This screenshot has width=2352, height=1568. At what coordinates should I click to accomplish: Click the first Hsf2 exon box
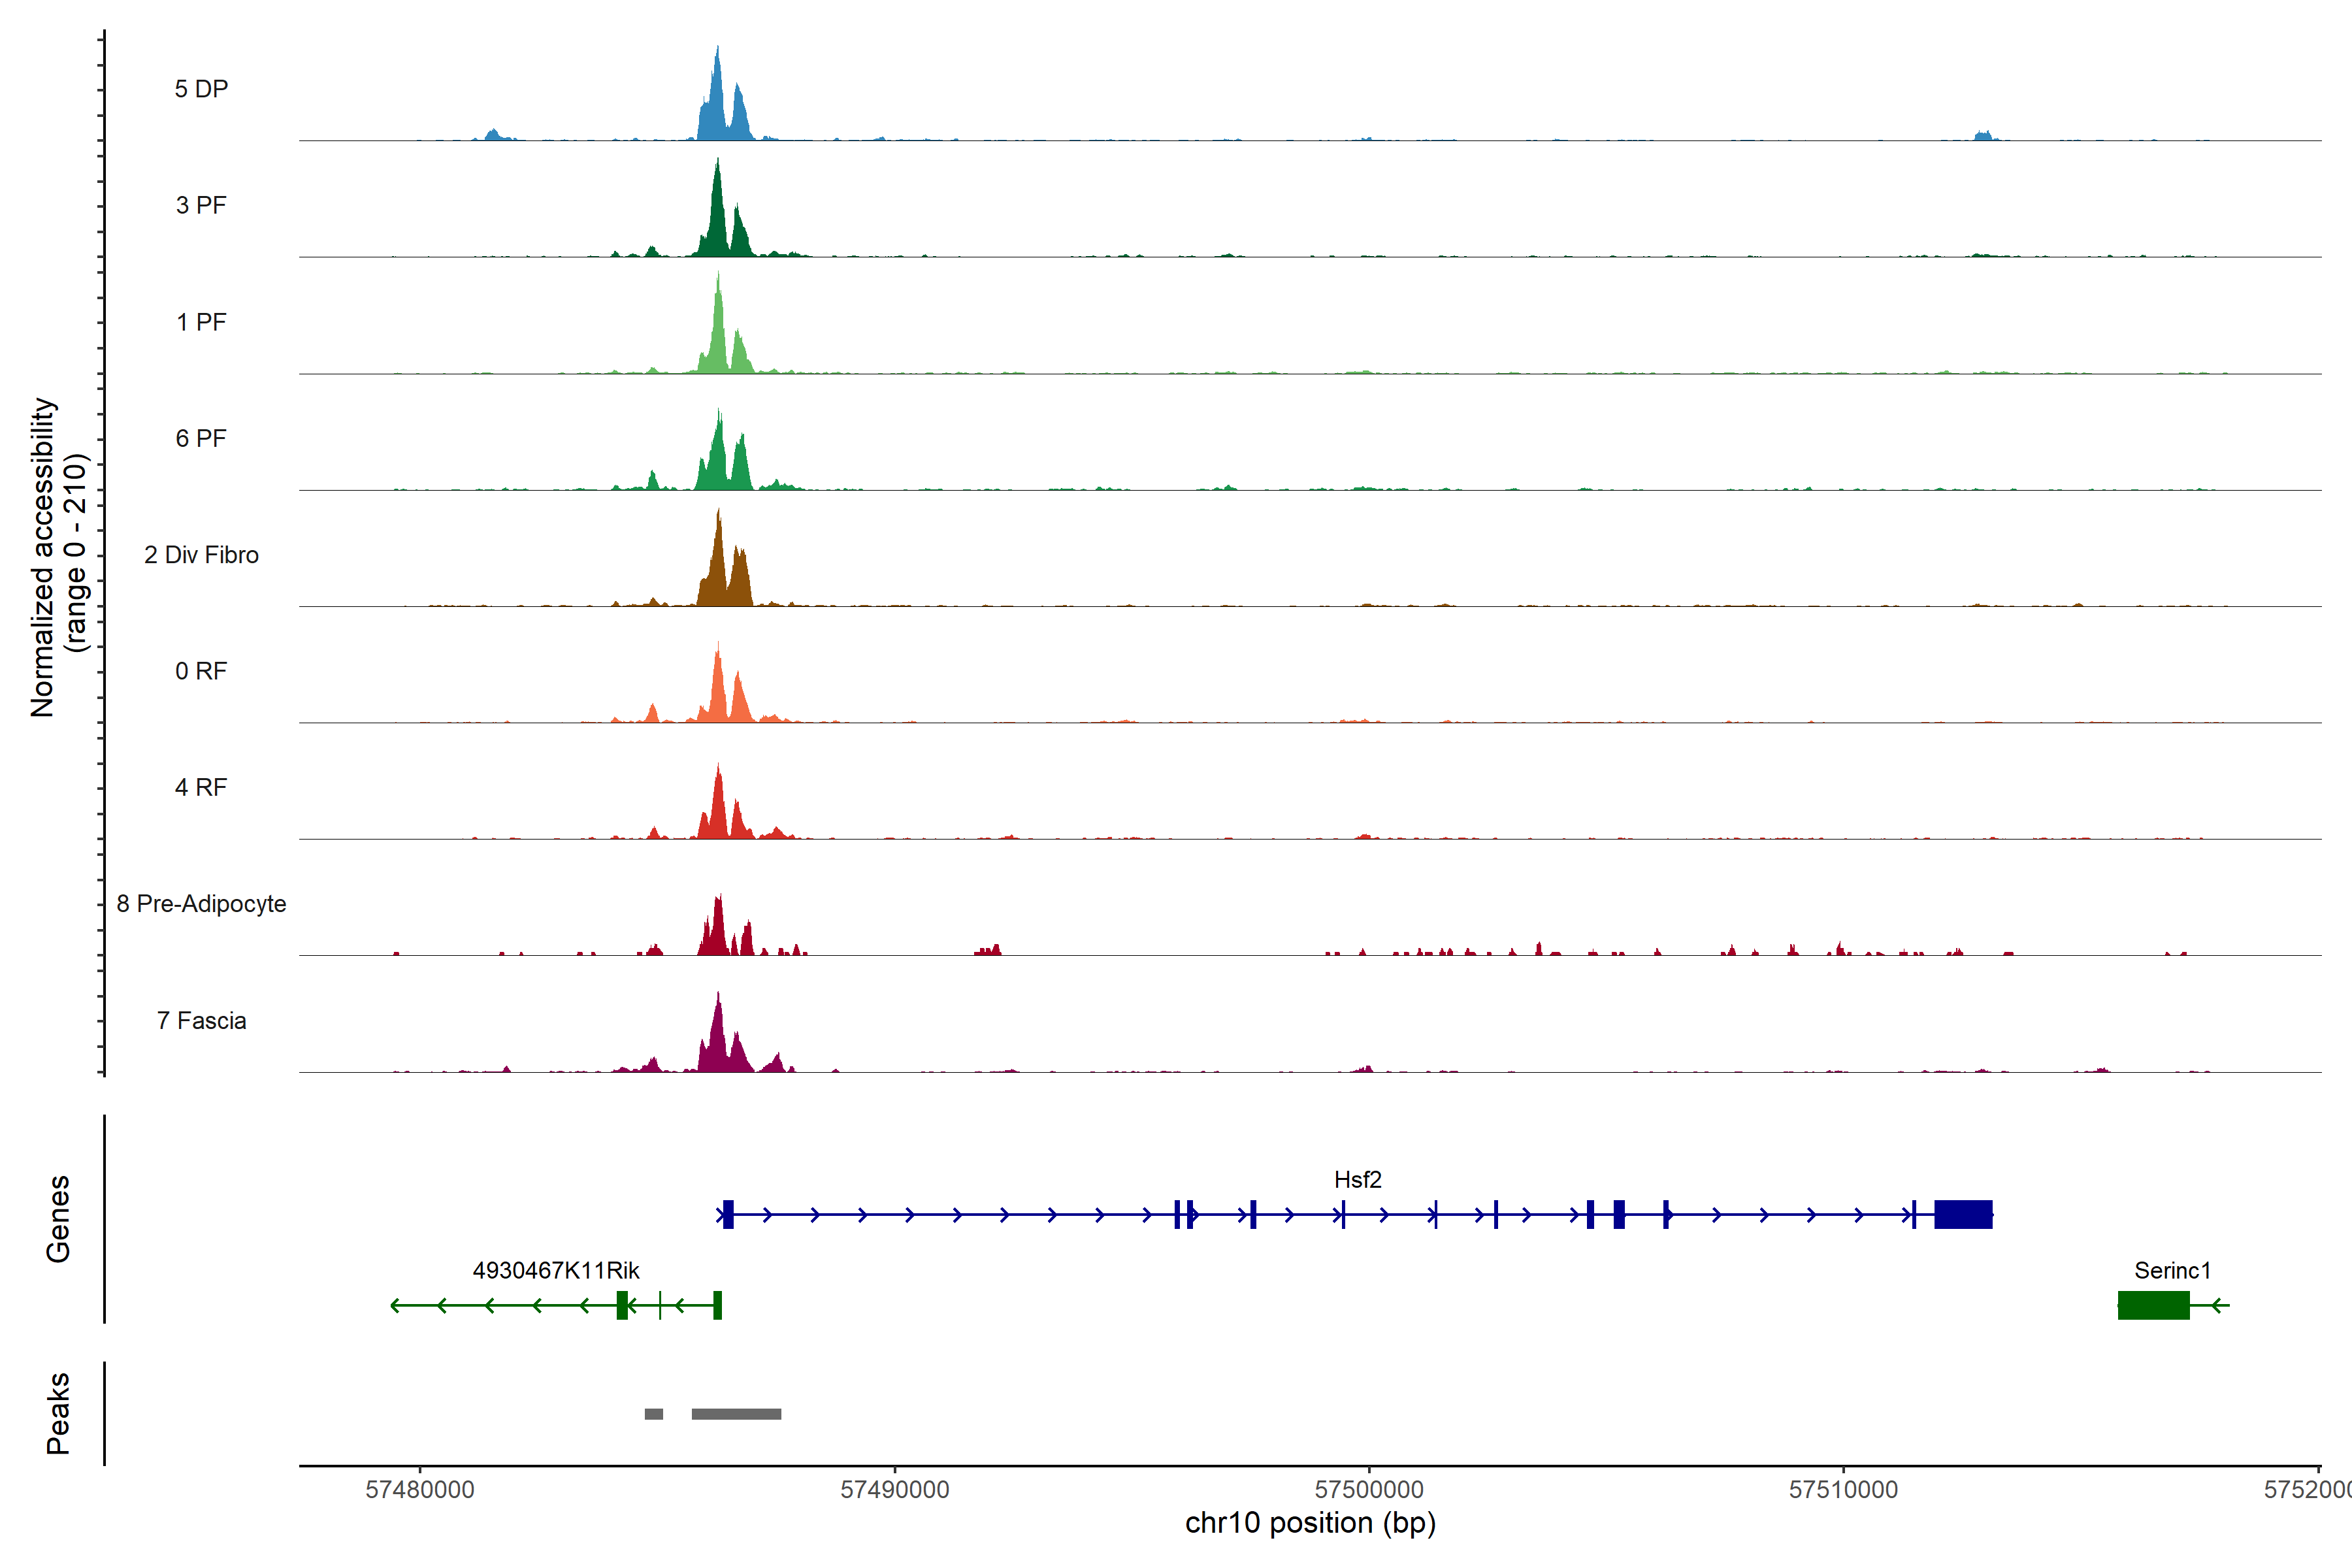(728, 1214)
